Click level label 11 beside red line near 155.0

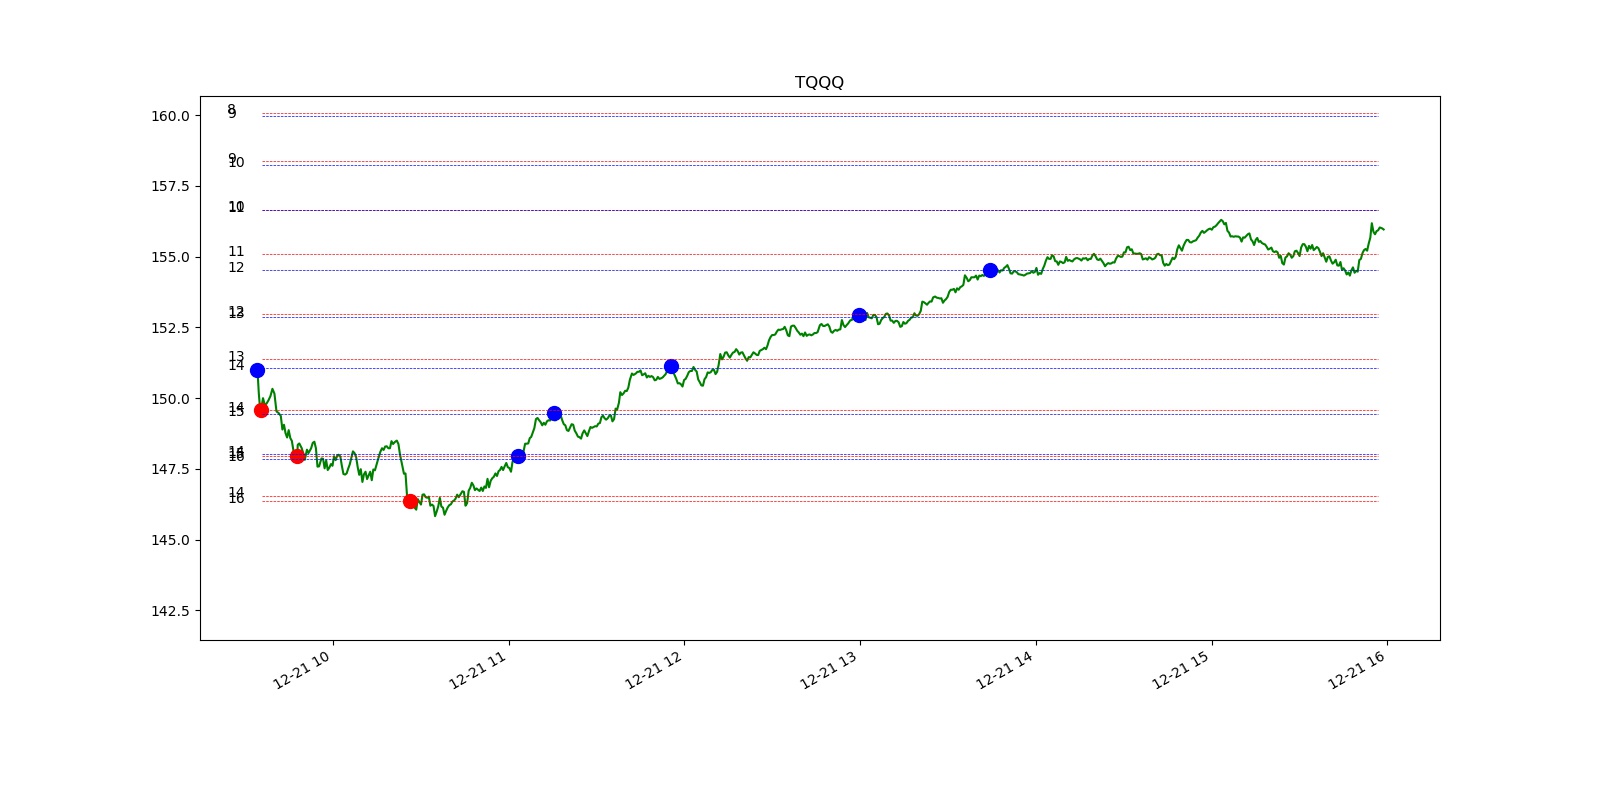(236, 251)
